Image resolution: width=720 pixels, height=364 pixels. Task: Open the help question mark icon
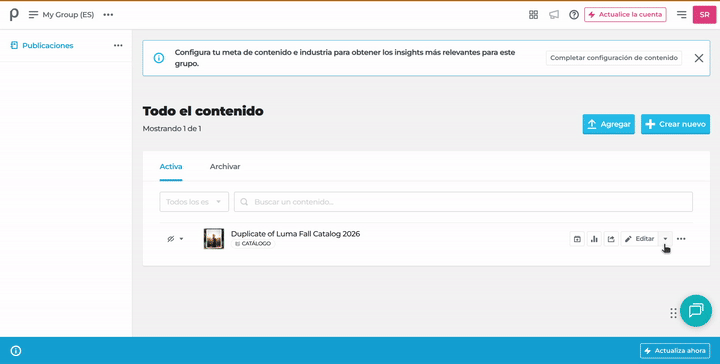tap(574, 15)
